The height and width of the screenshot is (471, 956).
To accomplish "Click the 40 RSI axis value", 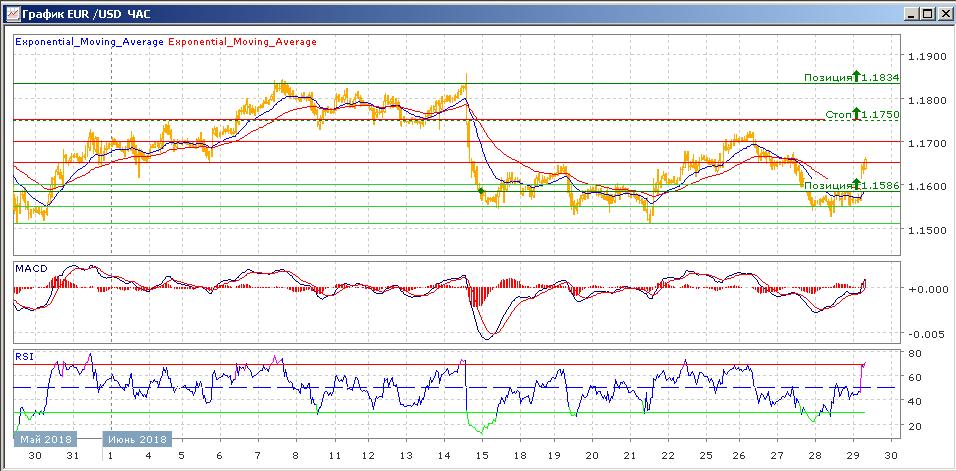I will 915,401.
